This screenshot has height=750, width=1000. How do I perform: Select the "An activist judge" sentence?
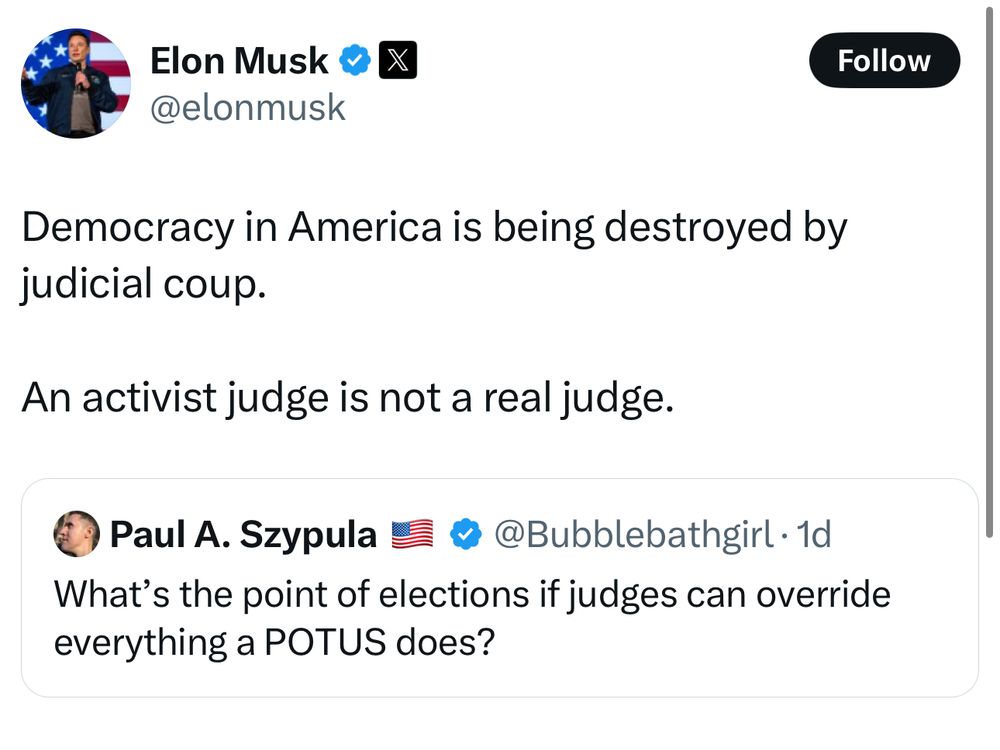pyautogui.click(x=343, y=398)
